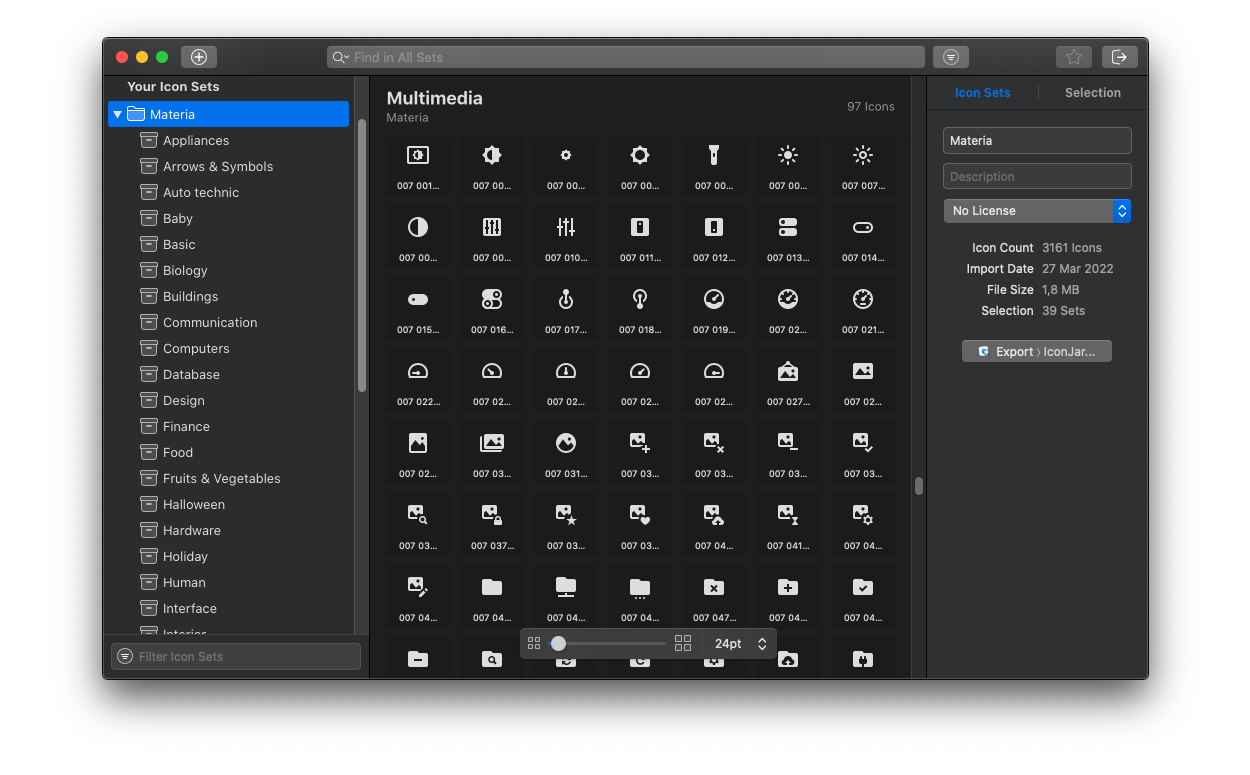The image size is (1250, 775).
Task: Switch to the Selection tab
Action: point(1092,92)
